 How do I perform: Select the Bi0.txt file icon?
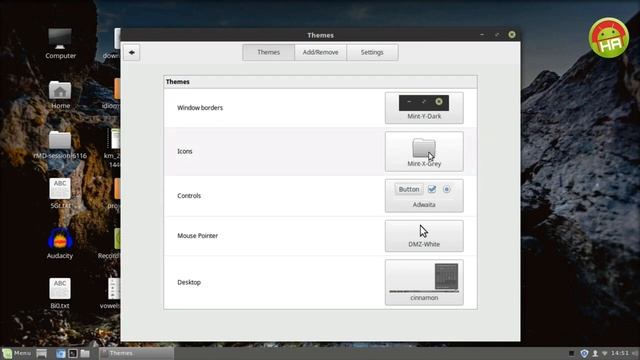60,293
